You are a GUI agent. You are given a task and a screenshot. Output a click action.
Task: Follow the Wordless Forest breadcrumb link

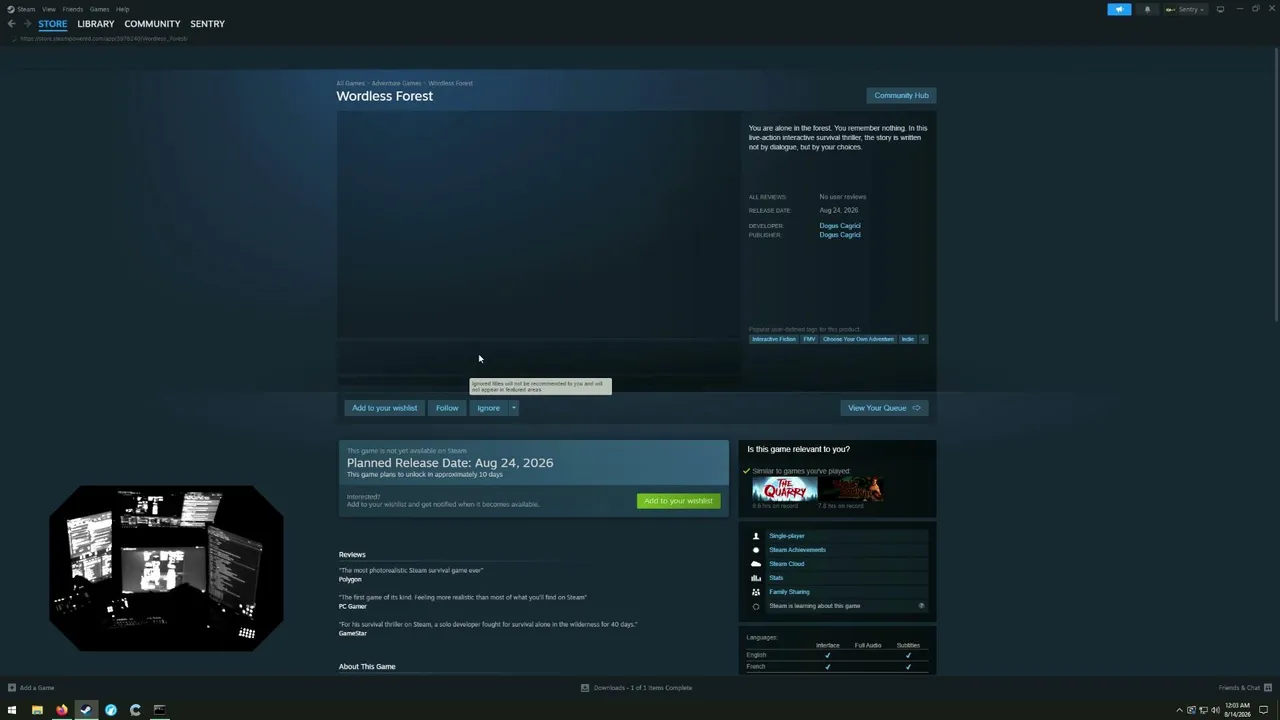(x=450, y=83)
